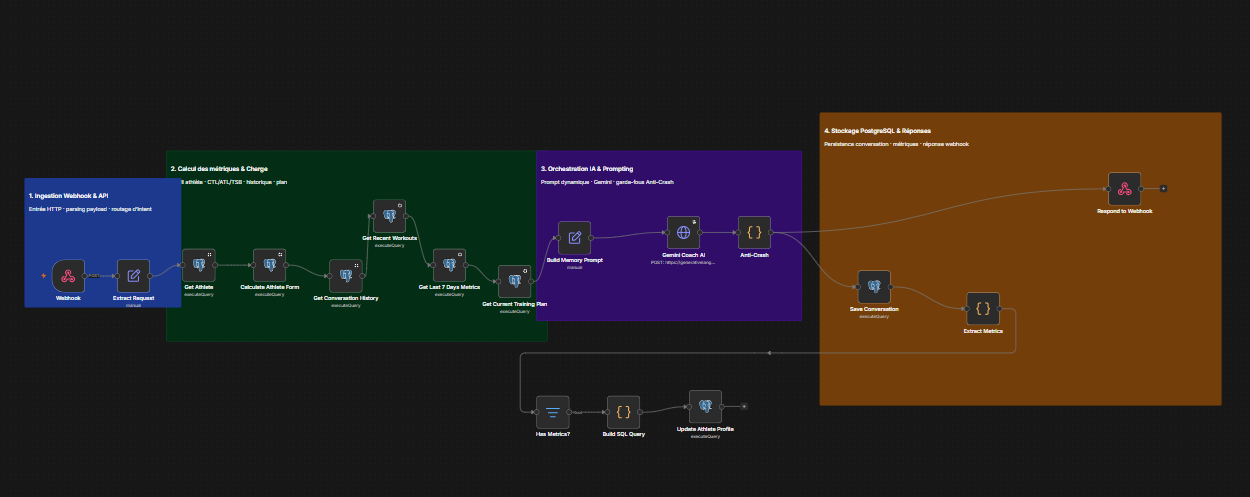
Task: Select the Gemini Coach AI HTTP node
Action: 683,232
